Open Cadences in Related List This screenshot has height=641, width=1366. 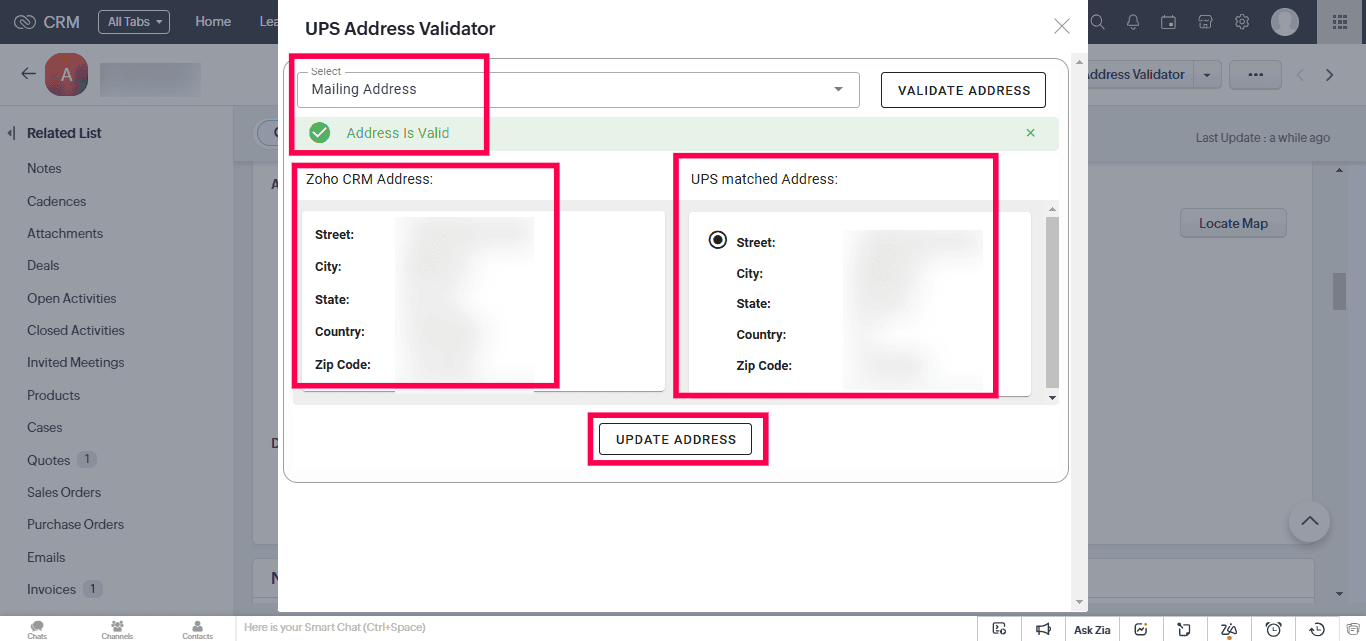[56, 201]
